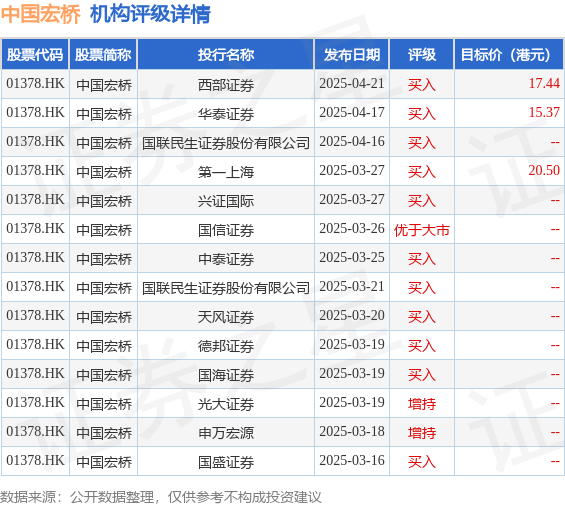
Task: Click the 17.44 target price
Action: pos(544,84)
